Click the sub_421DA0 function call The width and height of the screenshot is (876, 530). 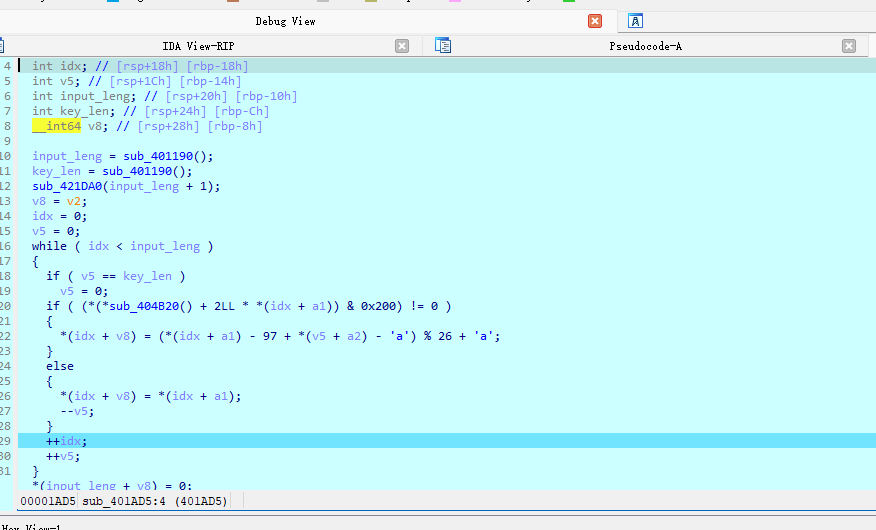coord(67,187)
